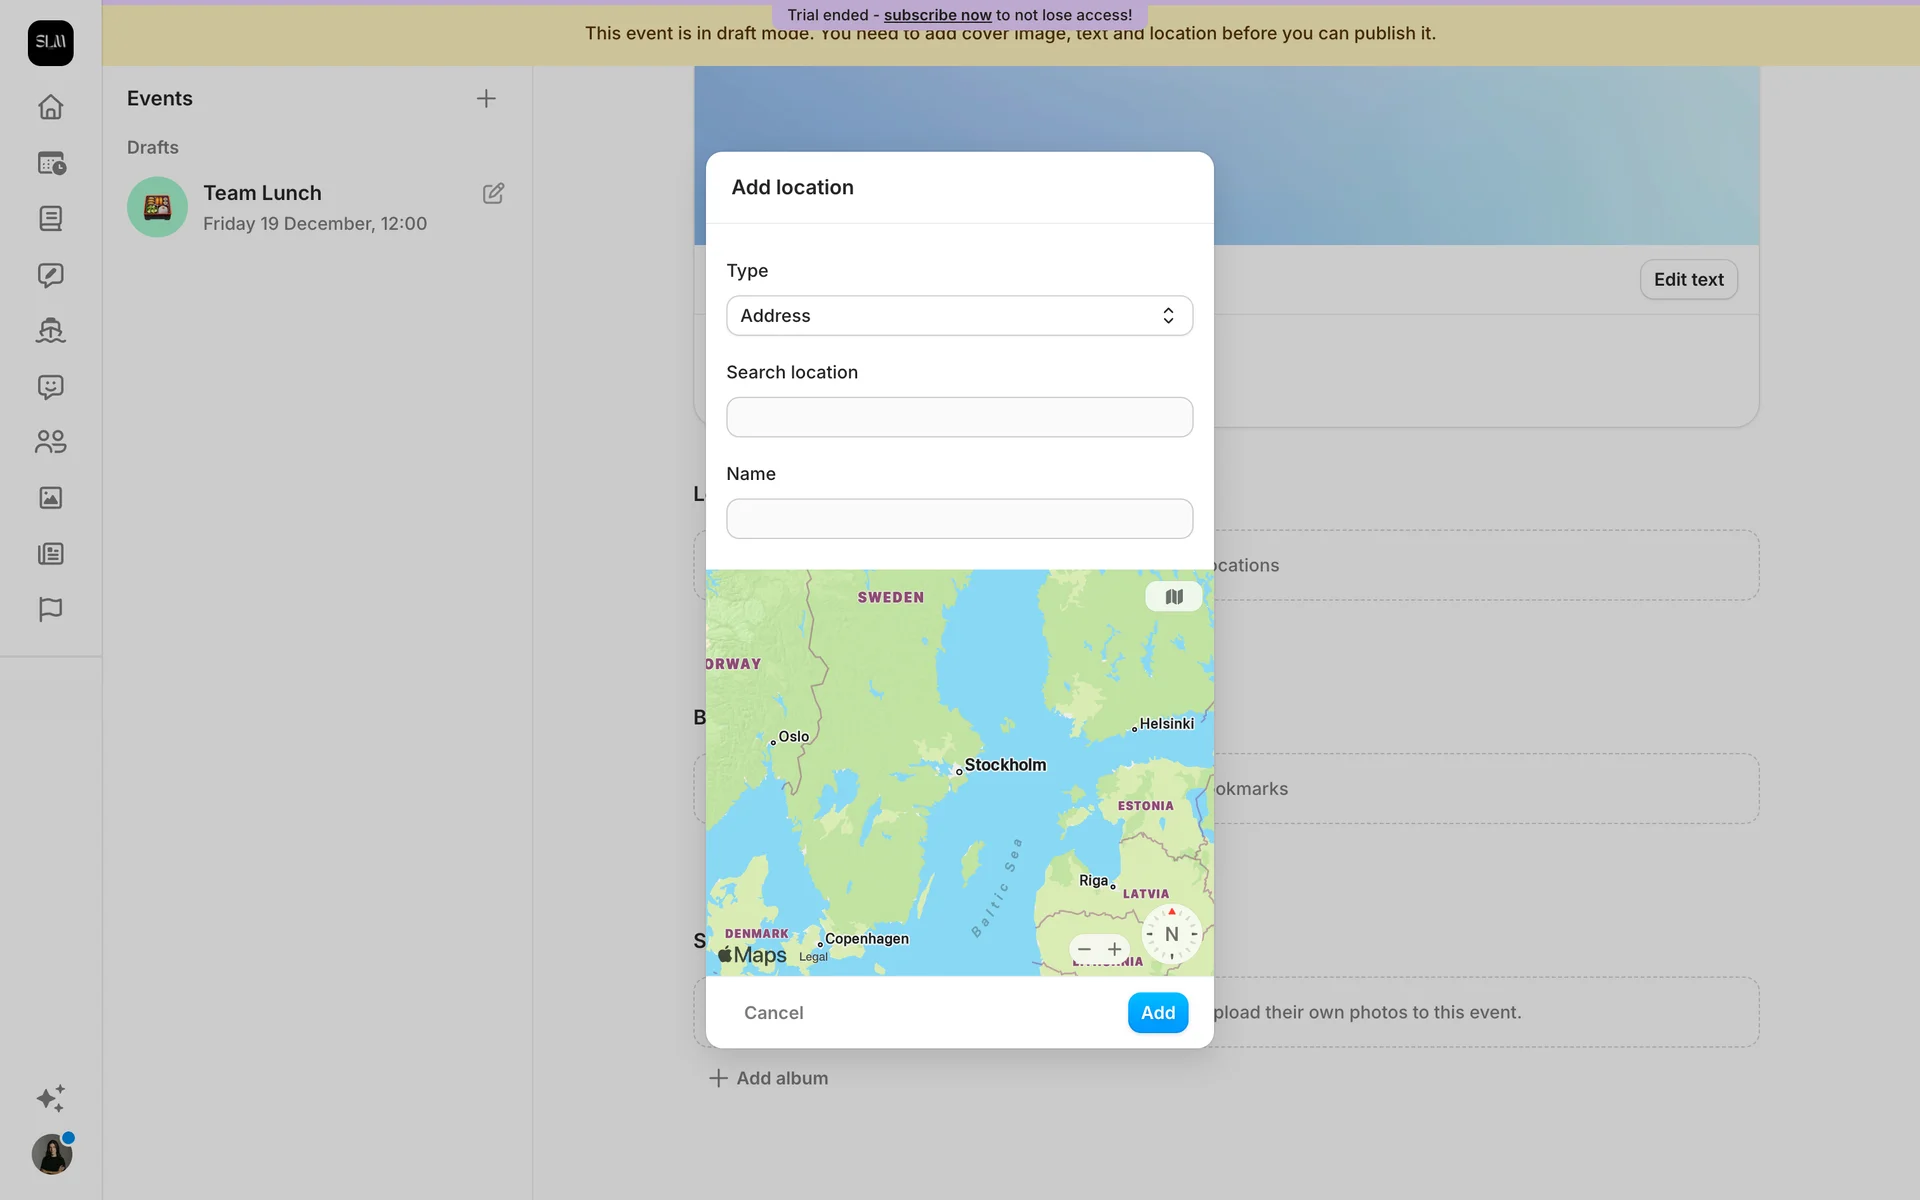1920x1200 pixels.
Task: Click the ferry boat sidebar icon
Action: click(50, 330)
